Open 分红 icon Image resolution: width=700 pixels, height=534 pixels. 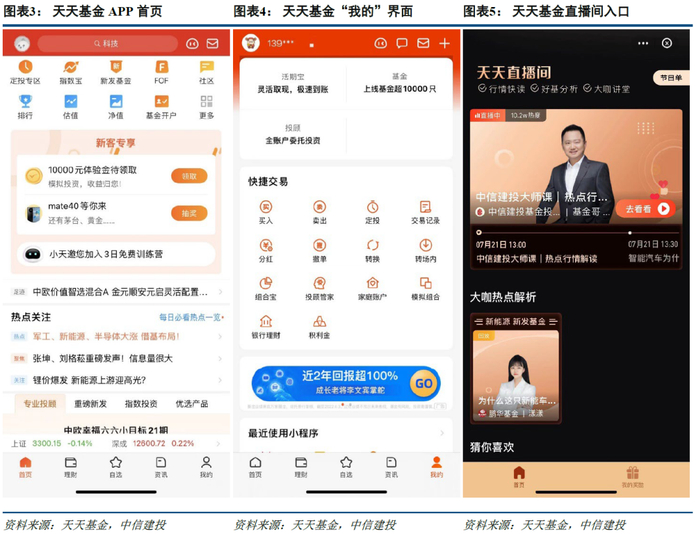tap(266, 245)
